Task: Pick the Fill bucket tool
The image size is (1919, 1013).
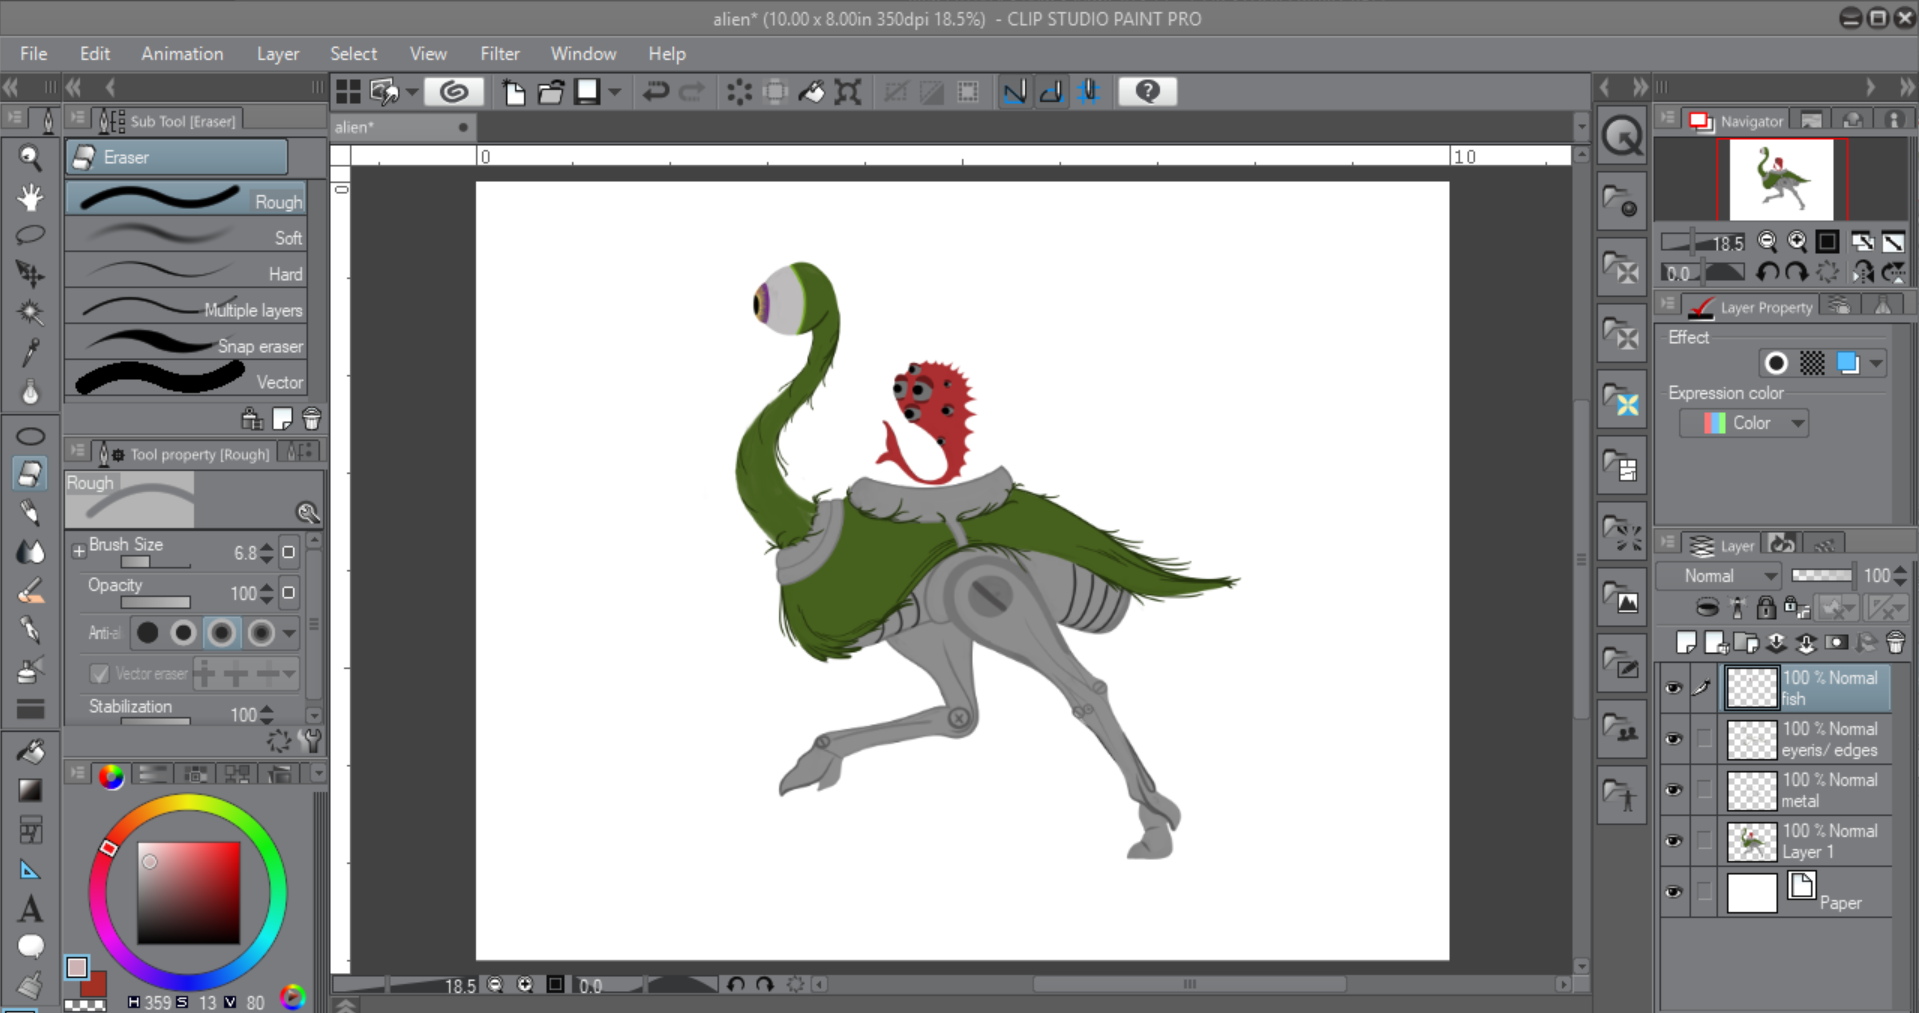Action: pyautogui.click(x=30, y=751)
